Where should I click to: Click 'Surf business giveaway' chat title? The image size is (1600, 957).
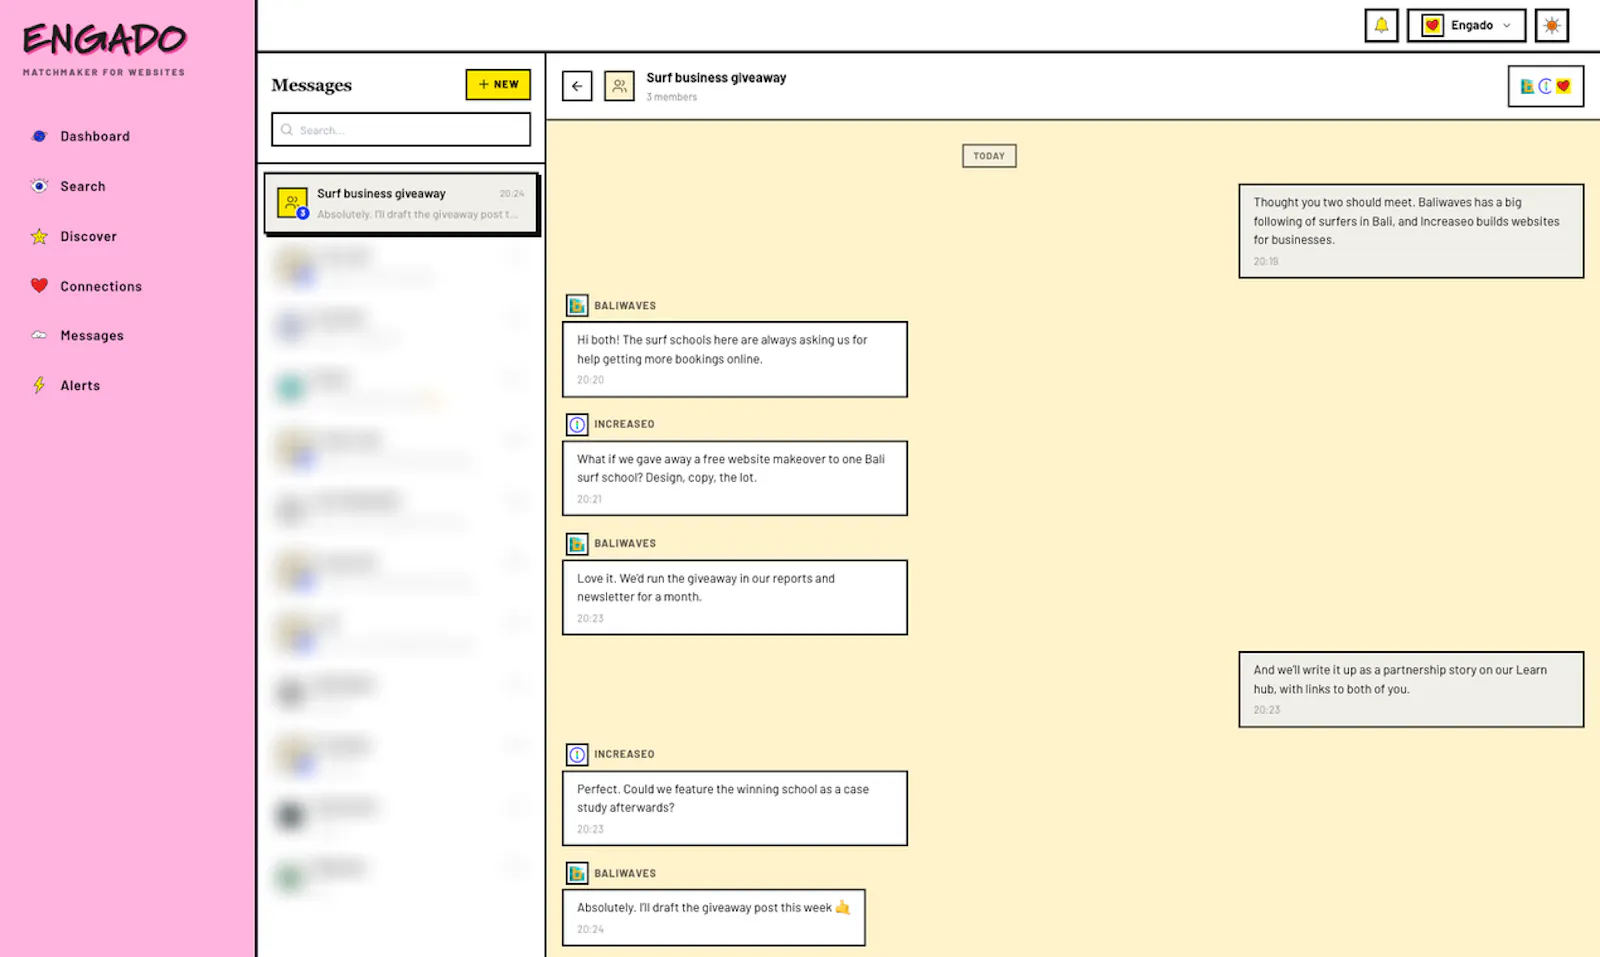(x=716, y=78)
